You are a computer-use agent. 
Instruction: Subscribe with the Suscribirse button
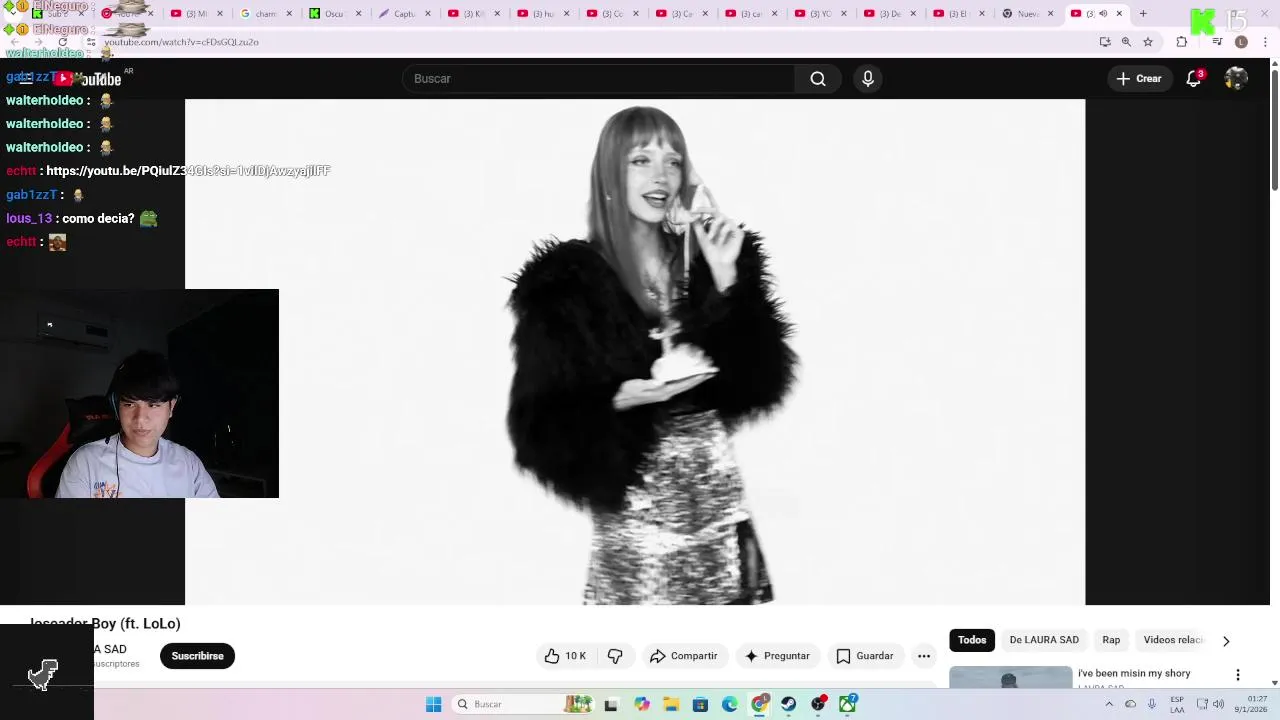[197, 656]
